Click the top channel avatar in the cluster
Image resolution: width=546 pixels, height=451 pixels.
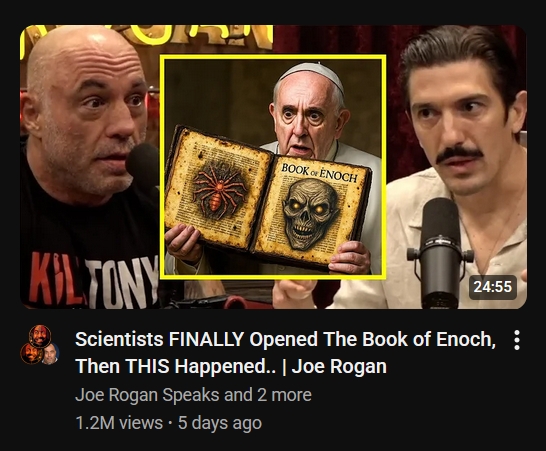point(40,335)
